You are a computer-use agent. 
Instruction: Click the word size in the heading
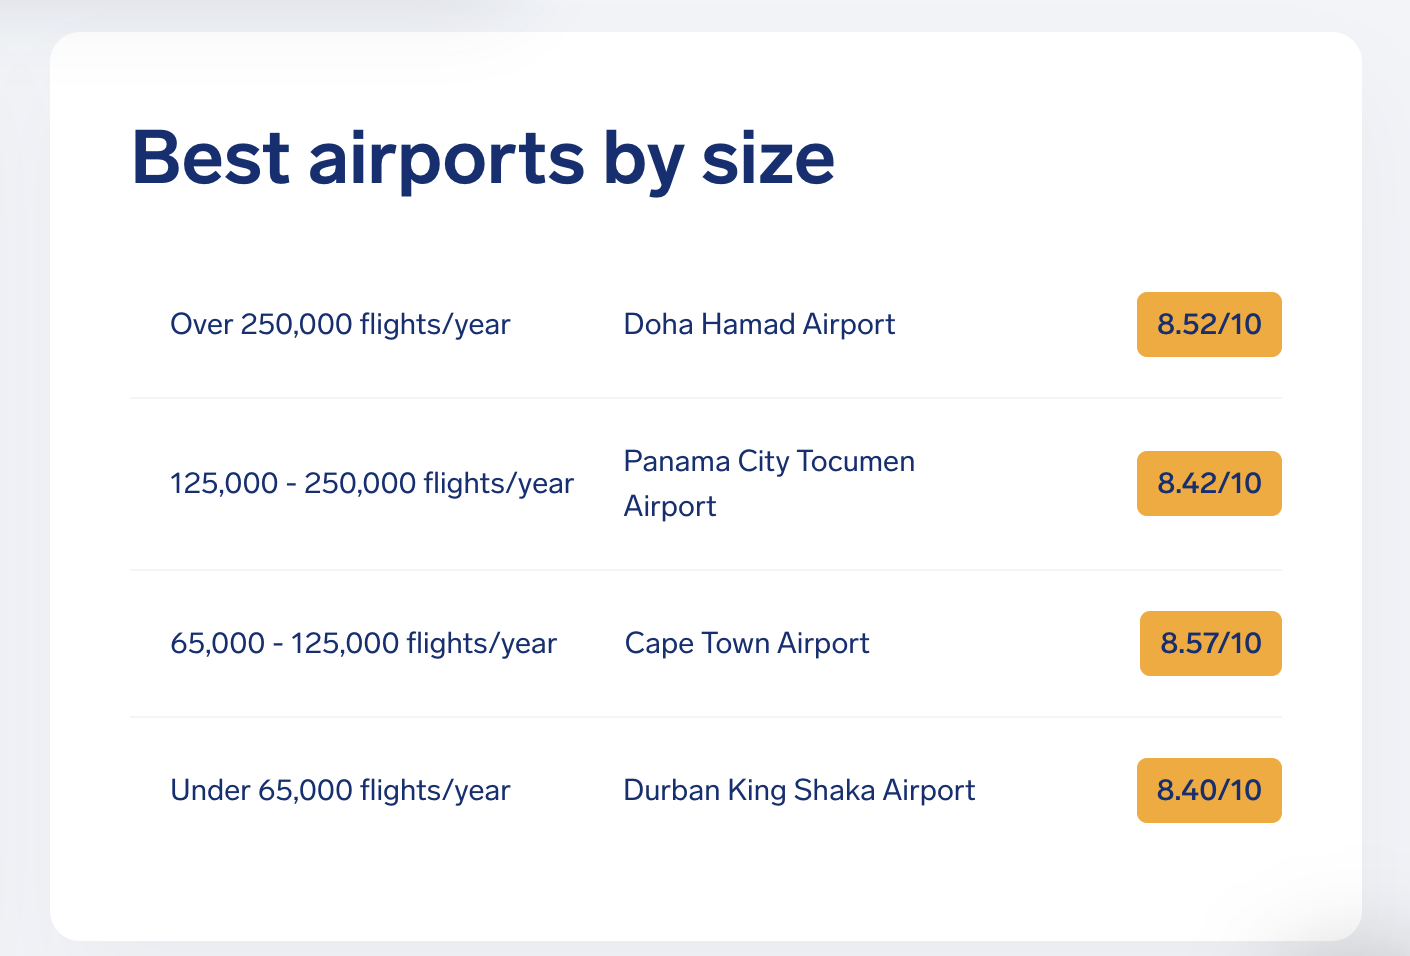(768, 160)
